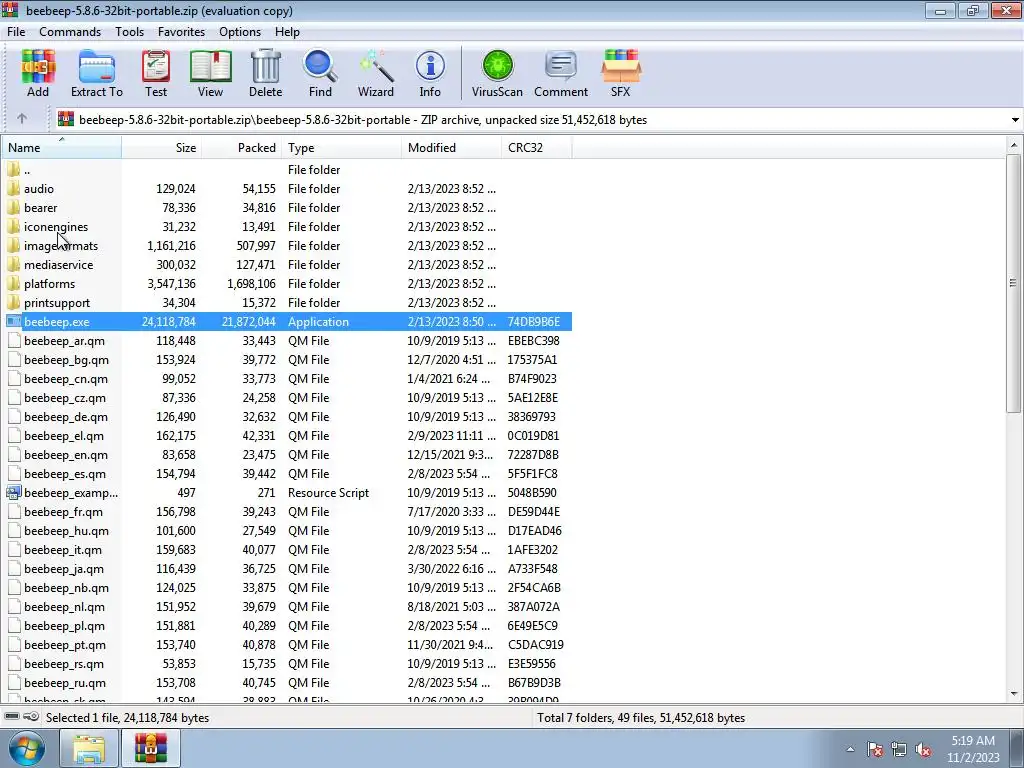This screenshot has height=768, width=1024.
Task: Click the system clock 5:19 AM
Action: click(x=972, y=741)
